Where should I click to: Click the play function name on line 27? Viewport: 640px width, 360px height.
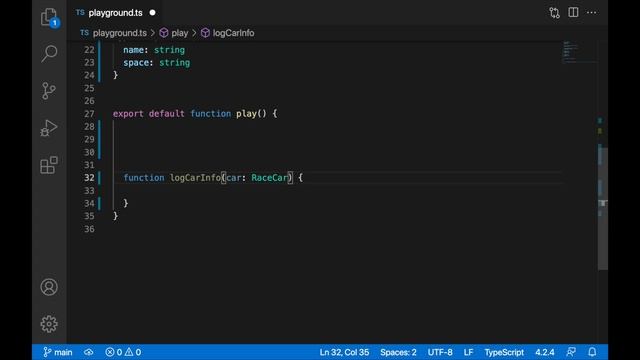tap(246, 114)
